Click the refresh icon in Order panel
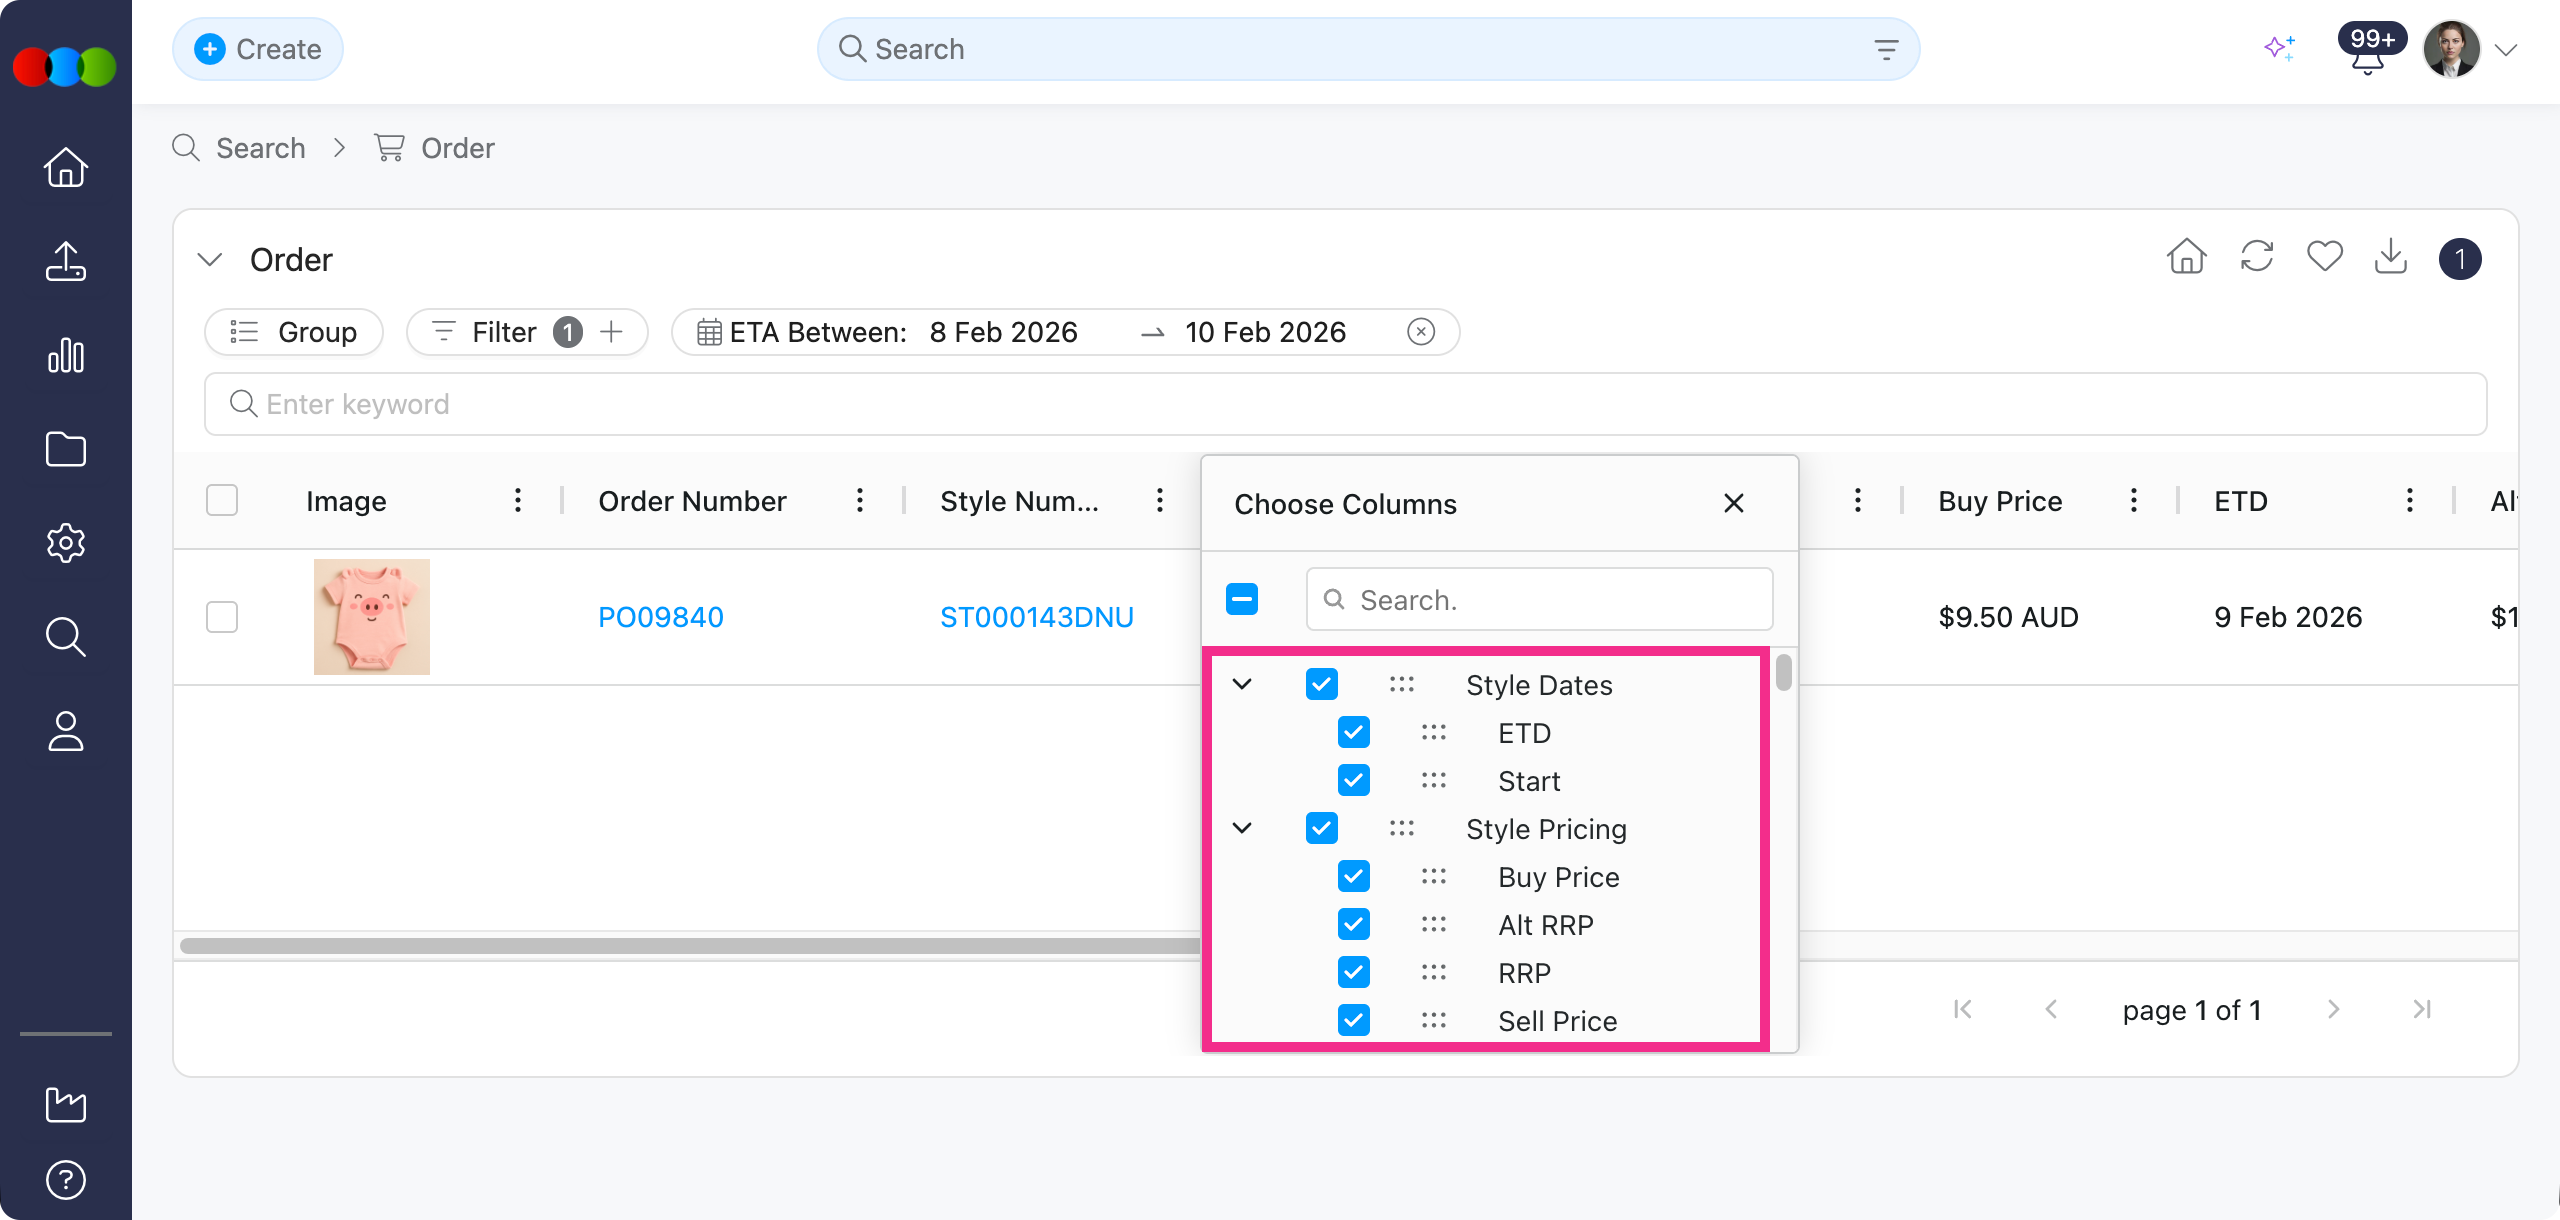 2257,257
